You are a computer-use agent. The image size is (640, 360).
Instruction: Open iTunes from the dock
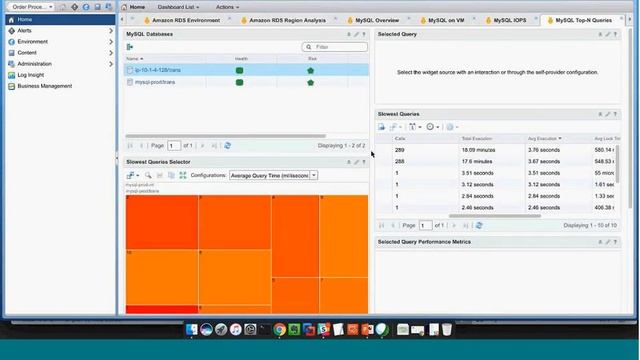coord(236,329)
